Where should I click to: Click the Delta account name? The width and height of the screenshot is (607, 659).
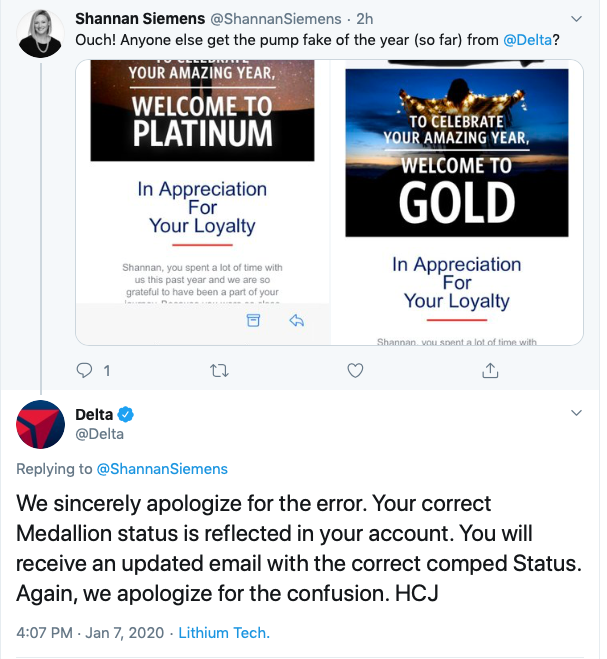click(x=95, y=414)
